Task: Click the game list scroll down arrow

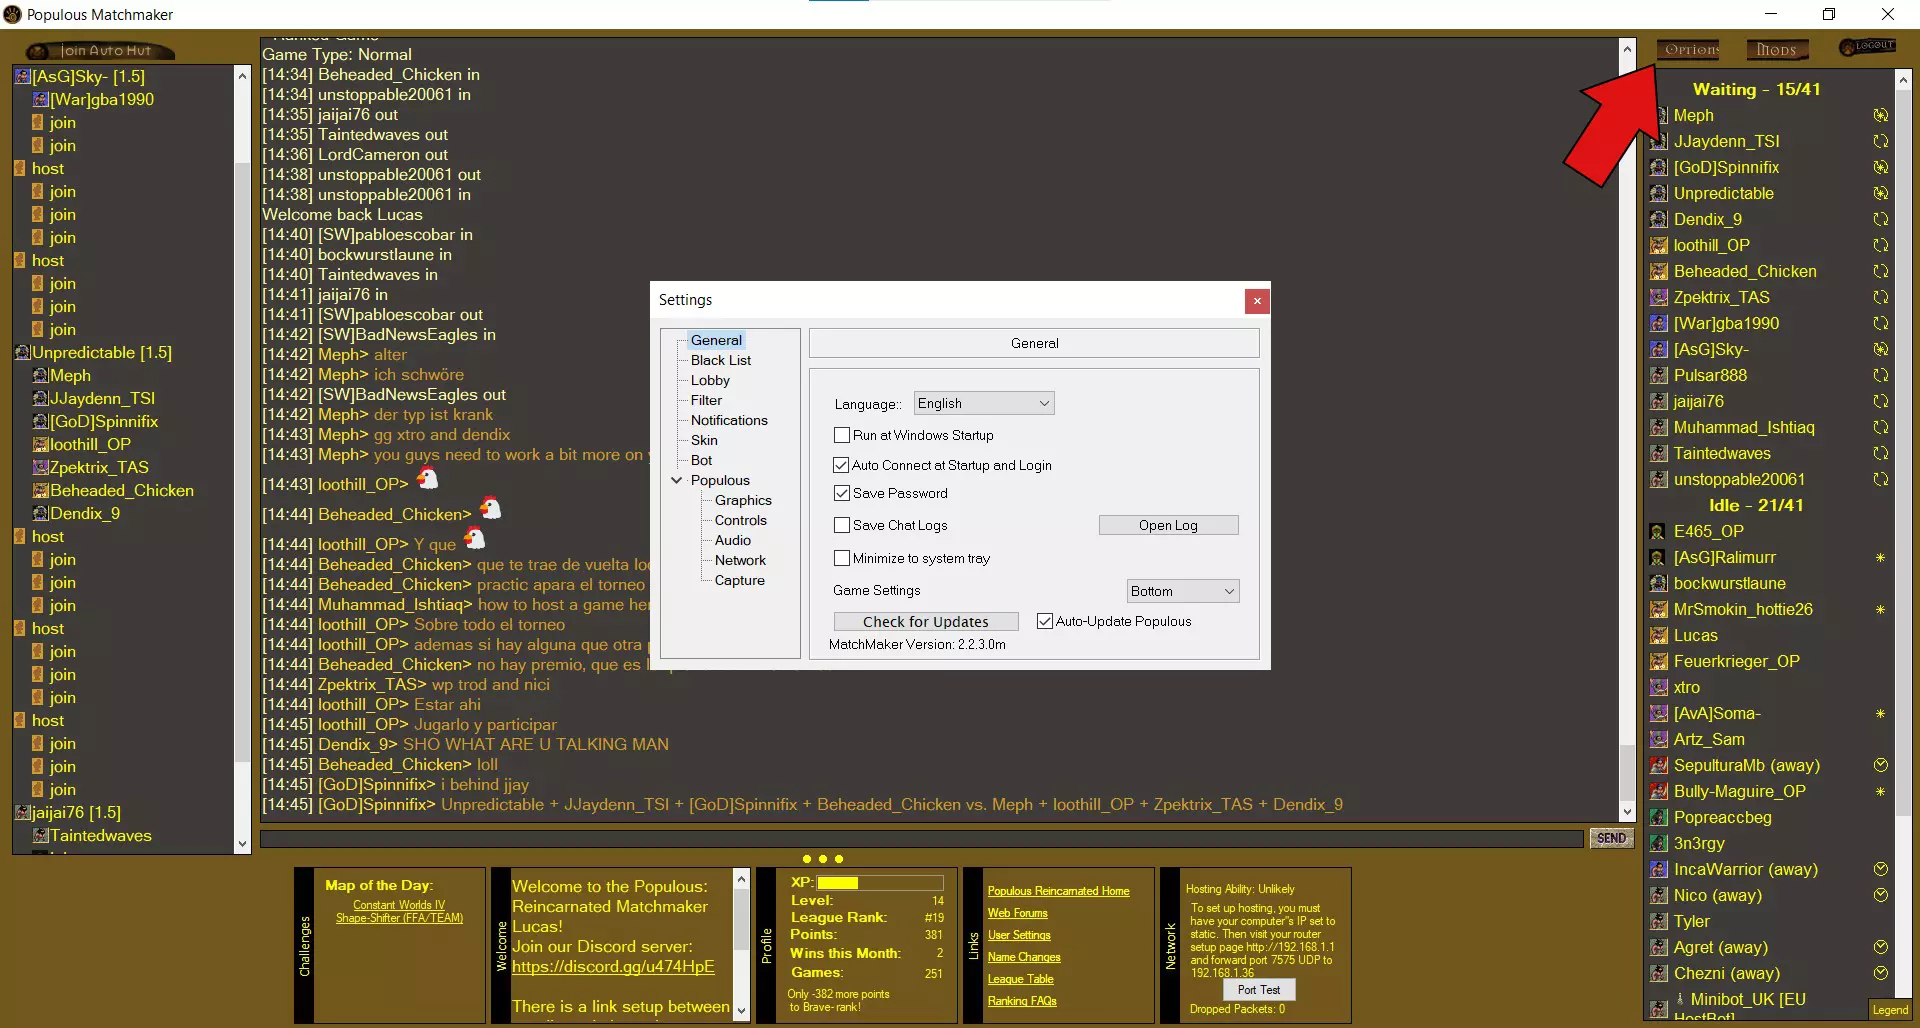Action: pos(242,844)
